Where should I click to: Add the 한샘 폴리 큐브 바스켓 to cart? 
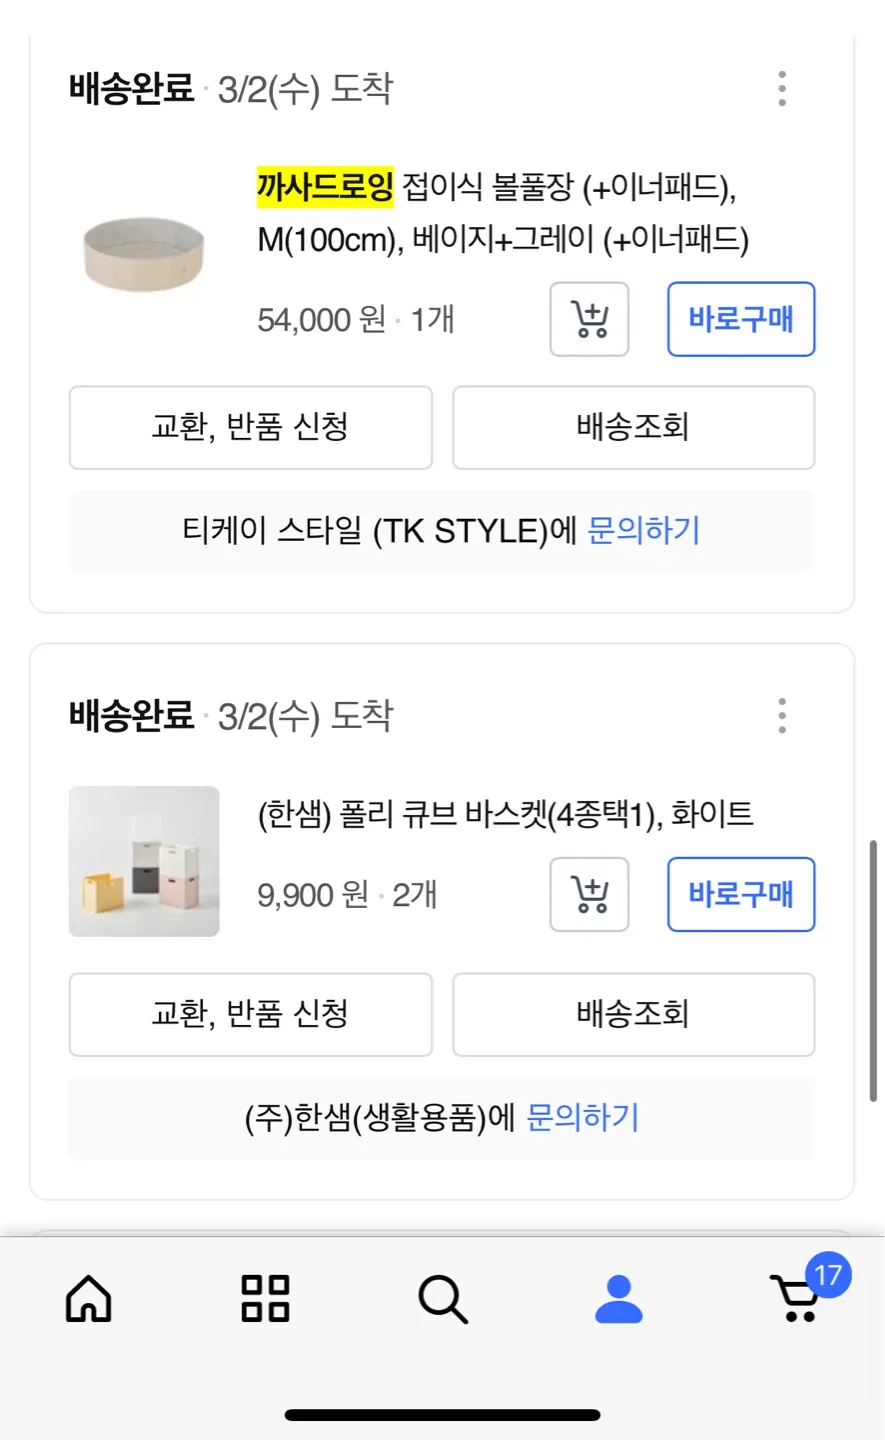pos(589,894)
